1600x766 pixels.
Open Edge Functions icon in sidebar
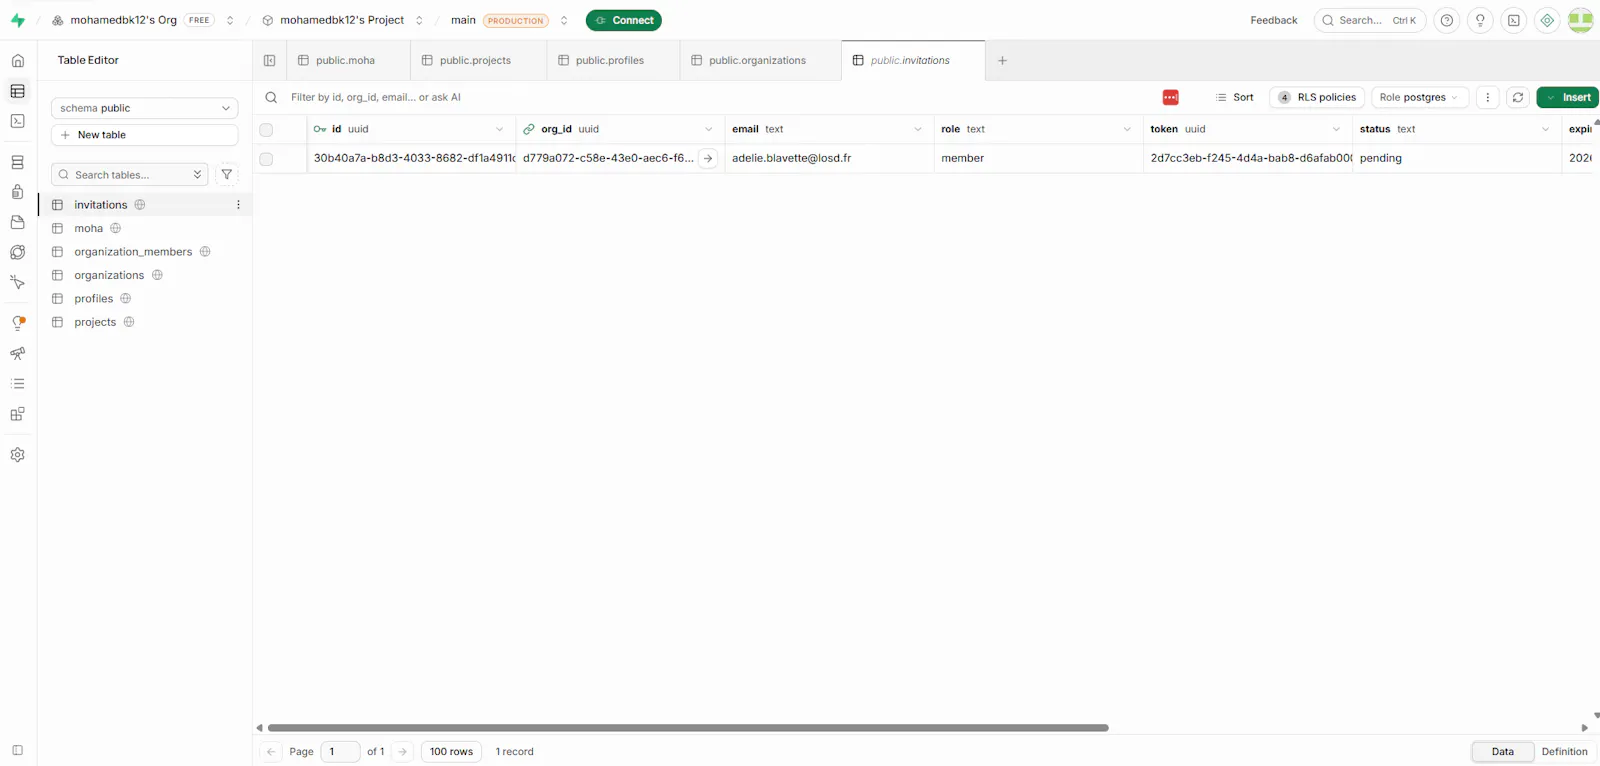coord(18,252)
